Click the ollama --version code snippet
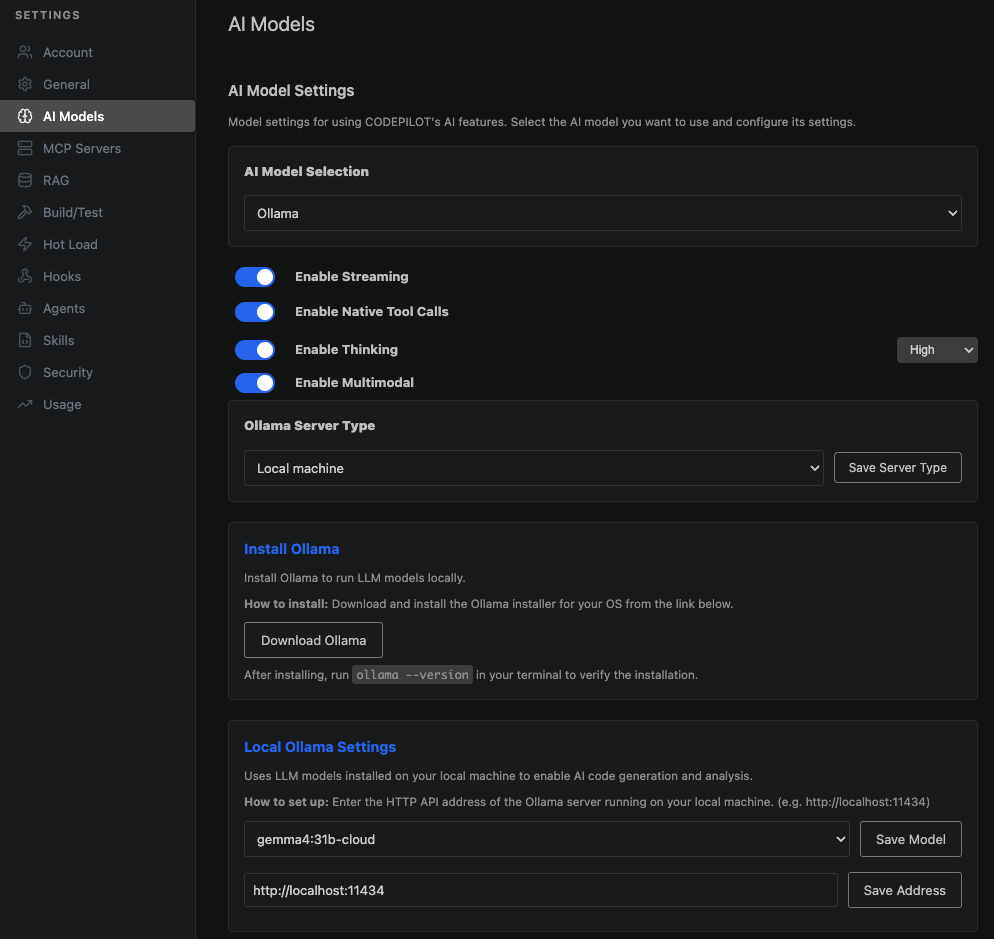This screenshot has height=939, width=994. (x=412, y=675)
